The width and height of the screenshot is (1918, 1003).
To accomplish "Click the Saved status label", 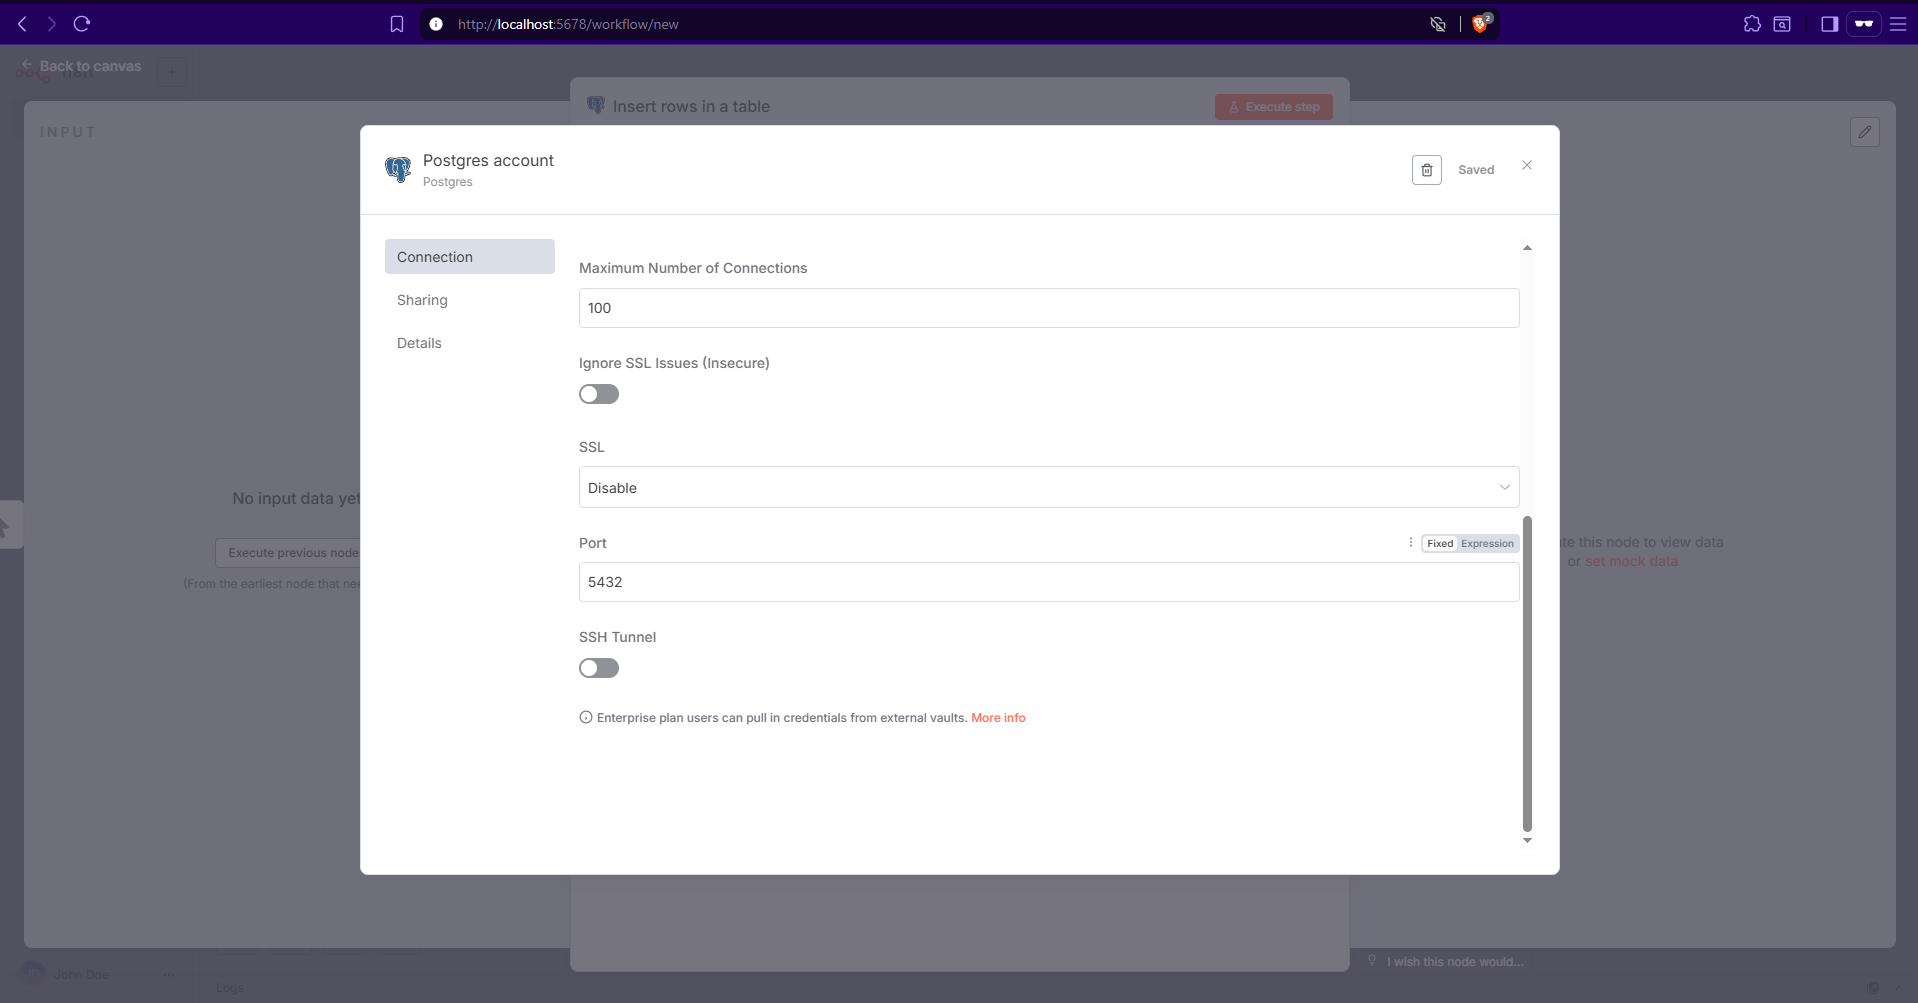I will click(x=1476, y=170).
